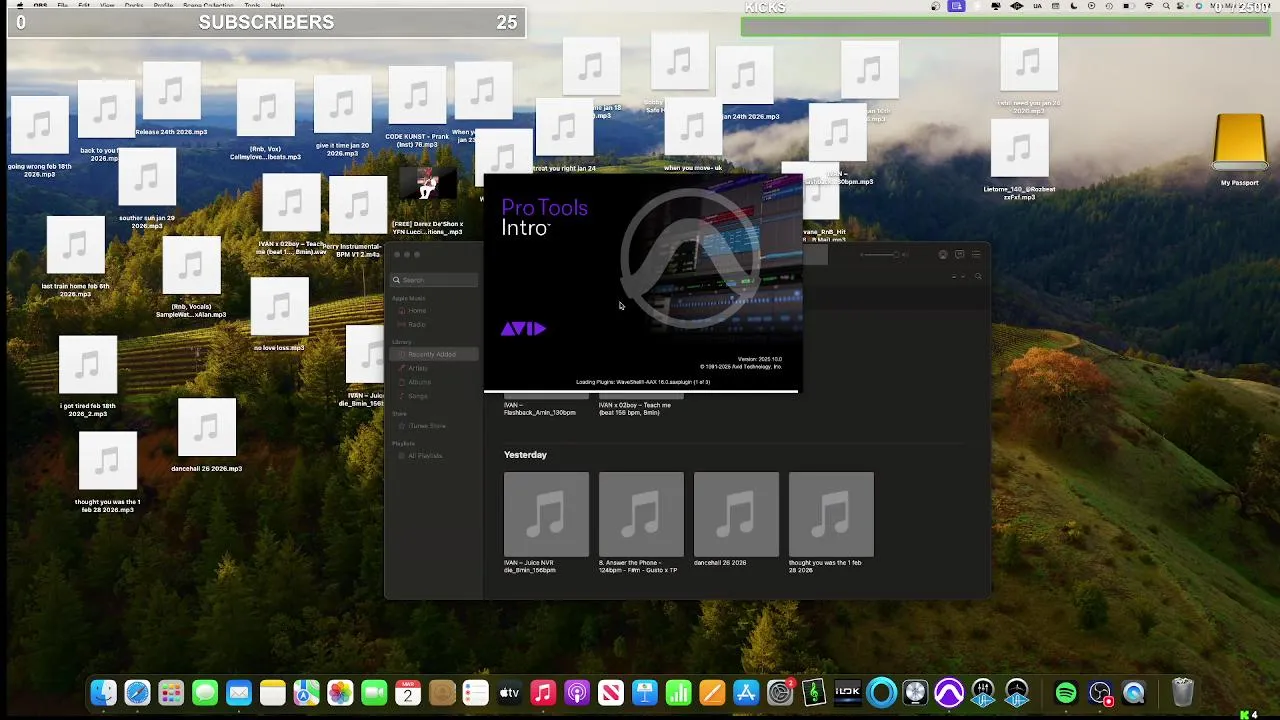Screen dimensions: 1280x720
Task: Open Launchpad in the Dock
Action: (x=171, y=692)
